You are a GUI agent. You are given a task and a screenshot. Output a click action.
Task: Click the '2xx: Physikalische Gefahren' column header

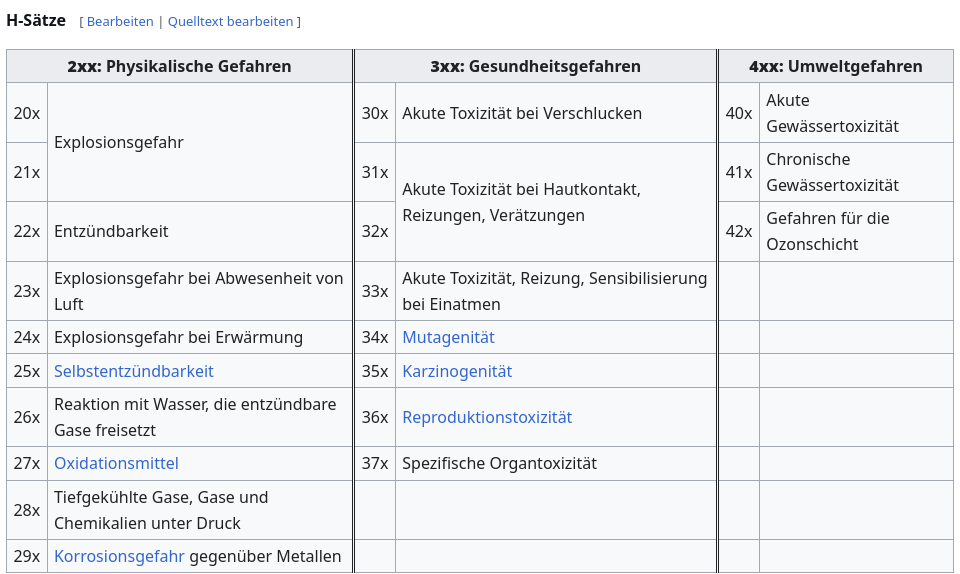pos(179,67)
